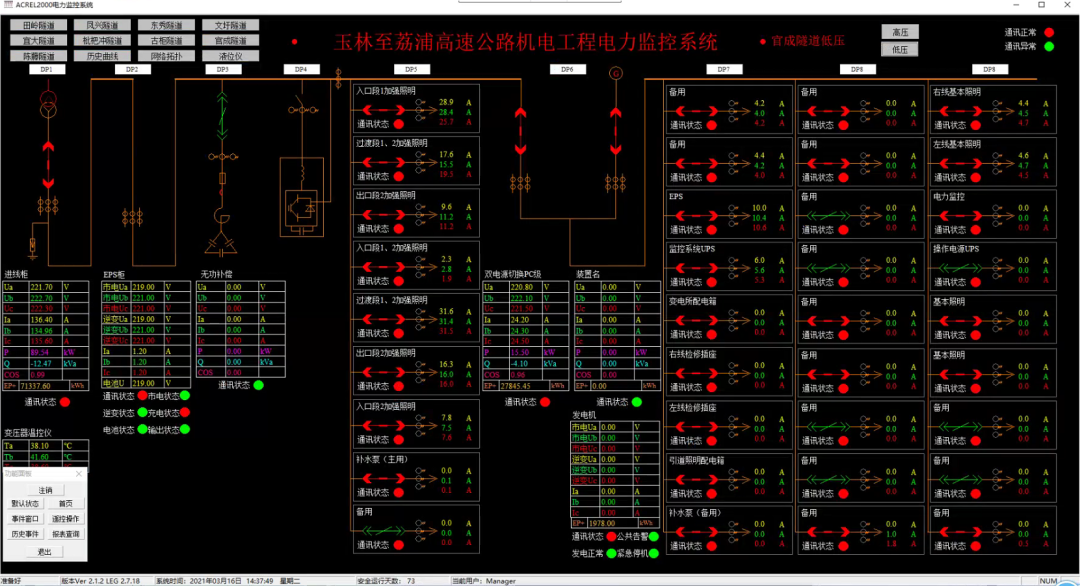Switch to 官成隧道

point(231,41)
